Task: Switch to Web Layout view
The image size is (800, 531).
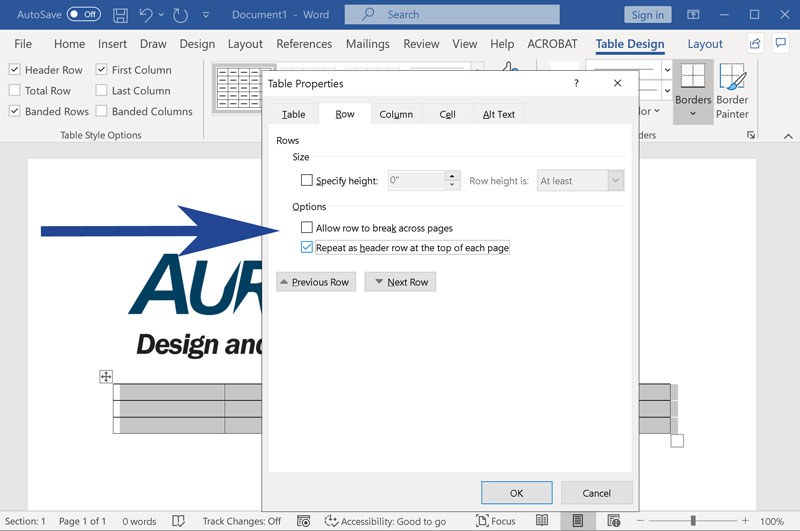Action: (x=614, y=521)
